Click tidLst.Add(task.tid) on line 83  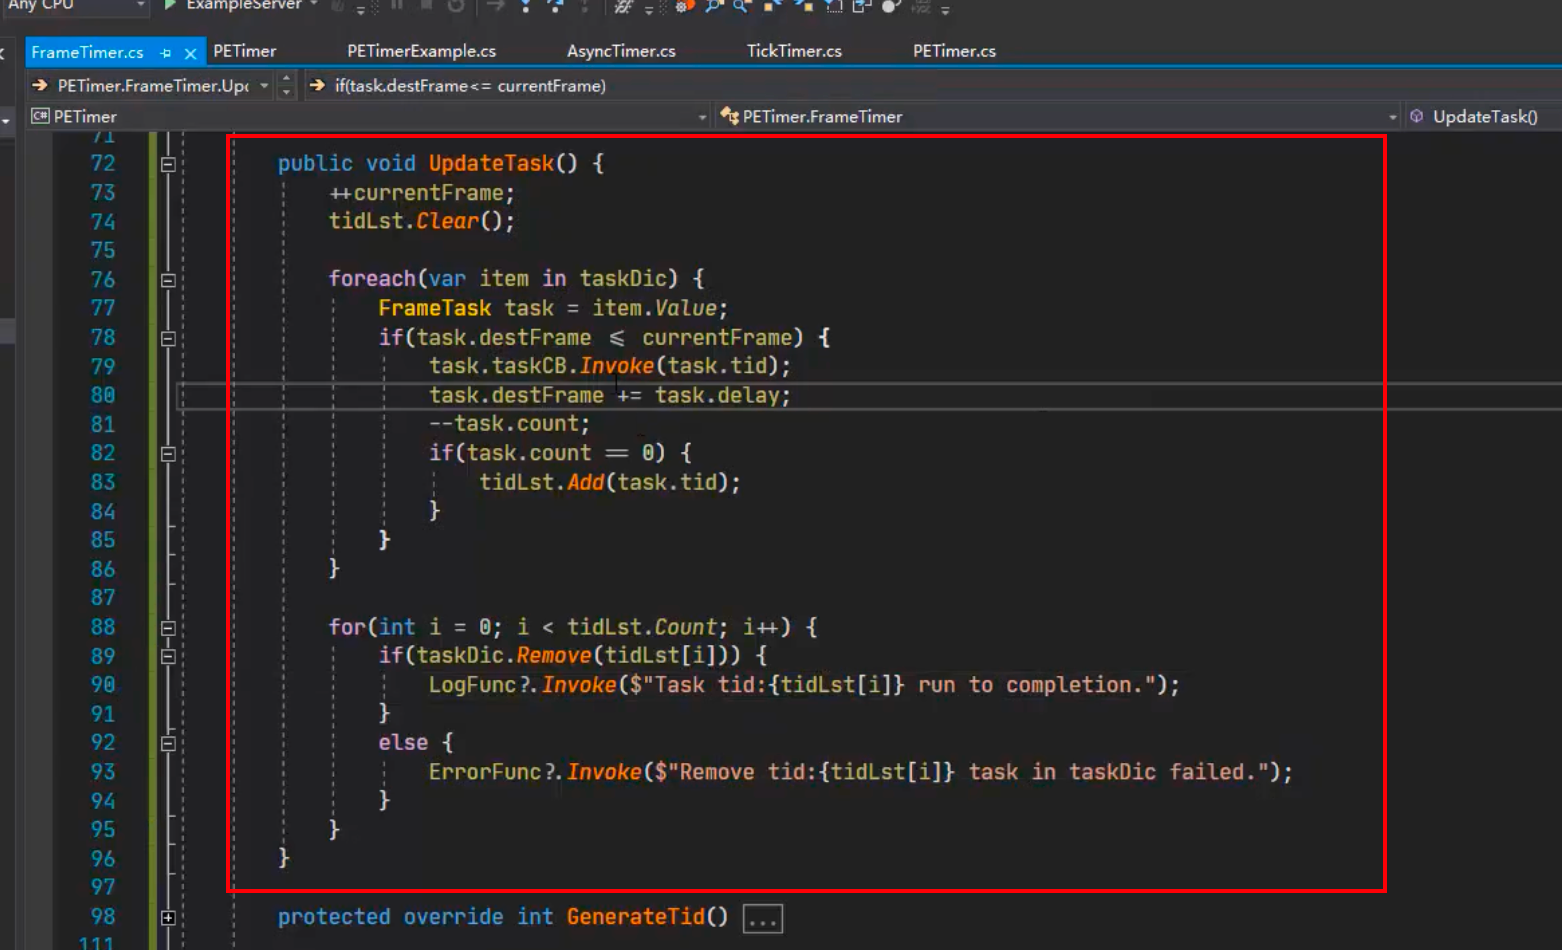pyautogui.click(x=604, y=482)
